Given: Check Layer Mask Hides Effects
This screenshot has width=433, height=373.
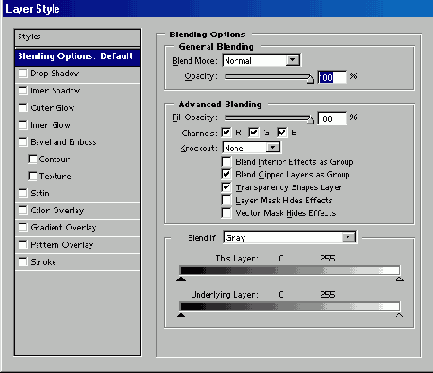Looking at the screenshot, I should [x=226, y=200].
